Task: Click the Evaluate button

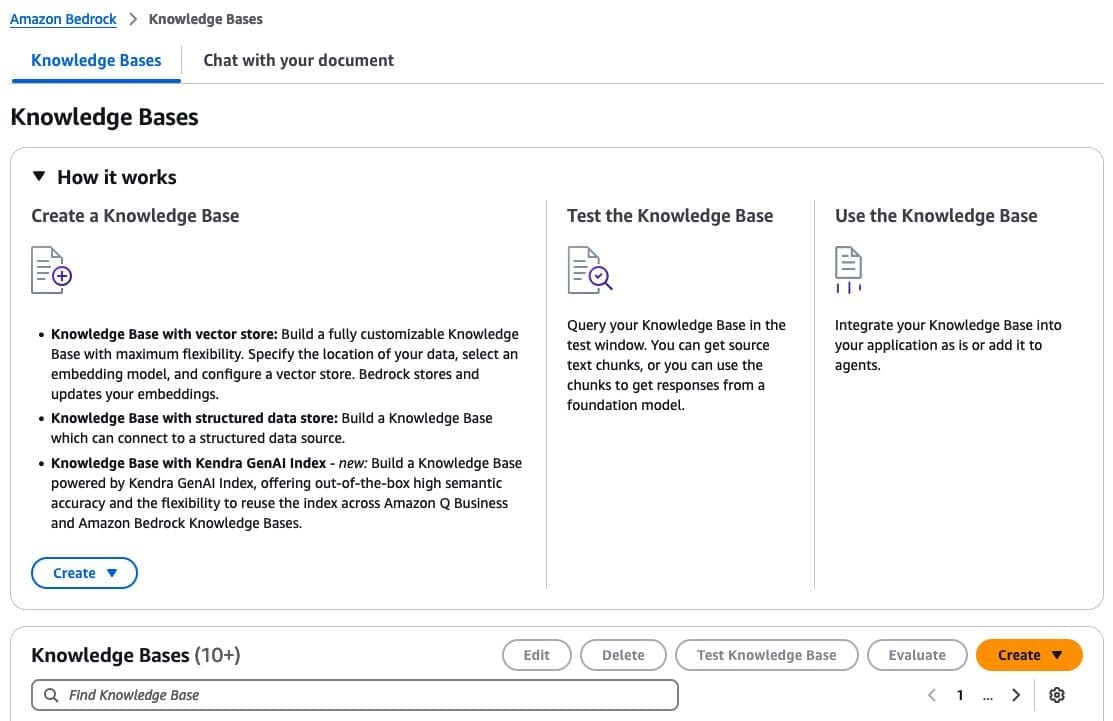Action: pyautogui.click(x=916, y=655)
